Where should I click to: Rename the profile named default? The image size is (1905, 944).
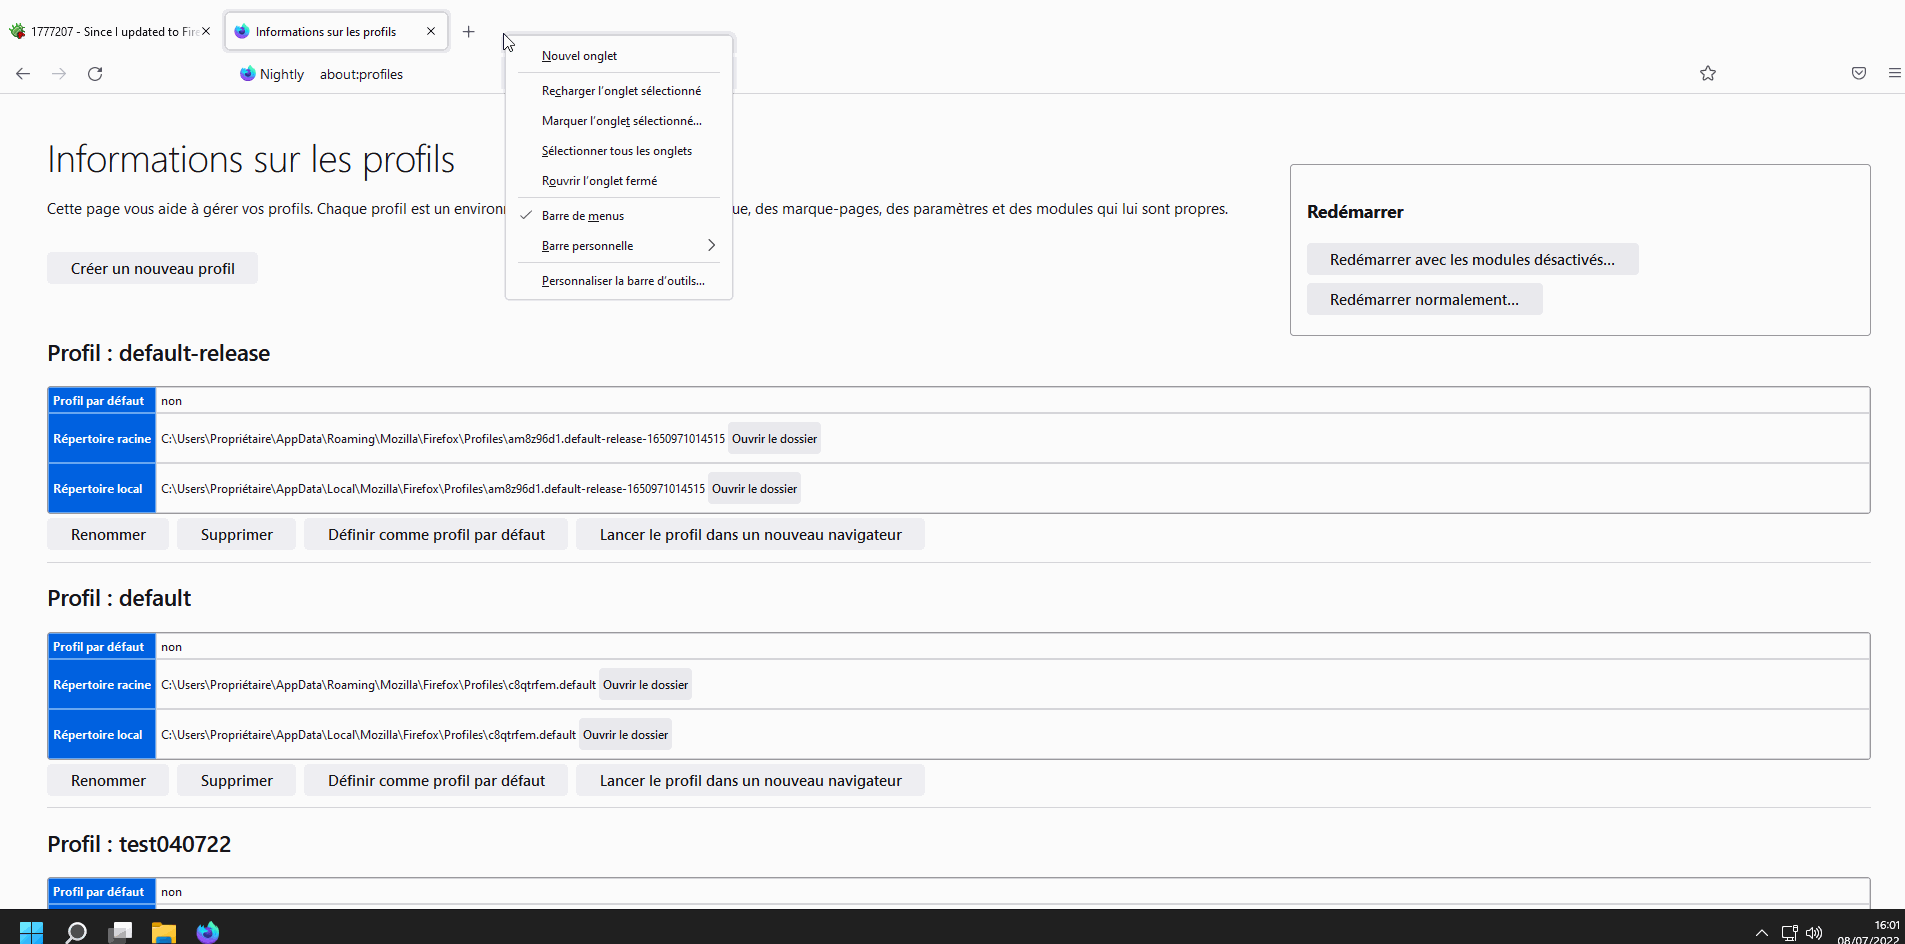(108, 780)
